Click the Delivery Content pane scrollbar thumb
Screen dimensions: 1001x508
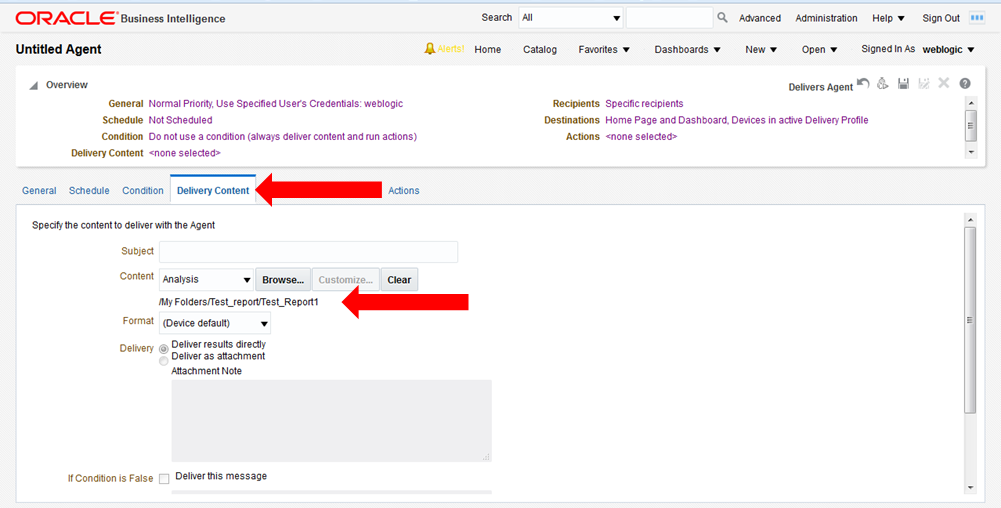(970, 320)
